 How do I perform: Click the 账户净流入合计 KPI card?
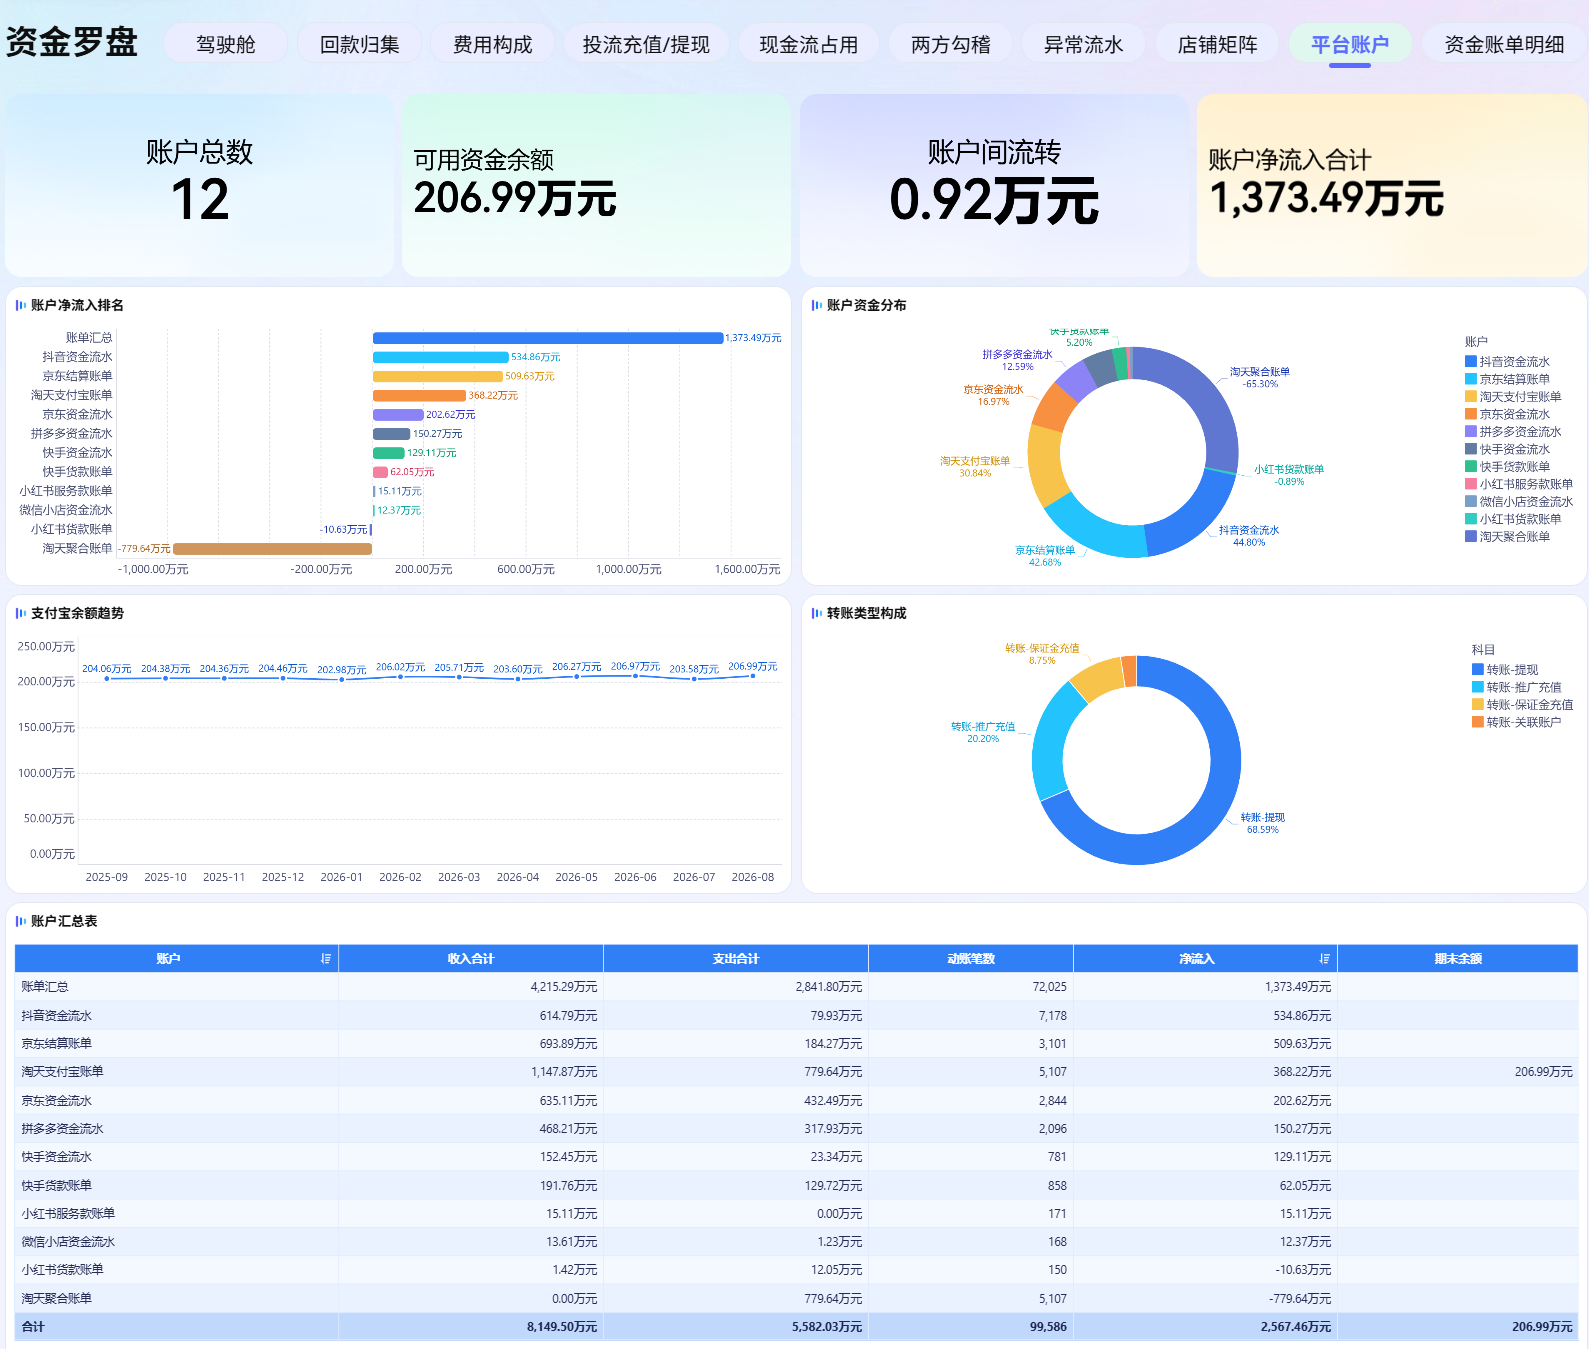point(1392,185)
